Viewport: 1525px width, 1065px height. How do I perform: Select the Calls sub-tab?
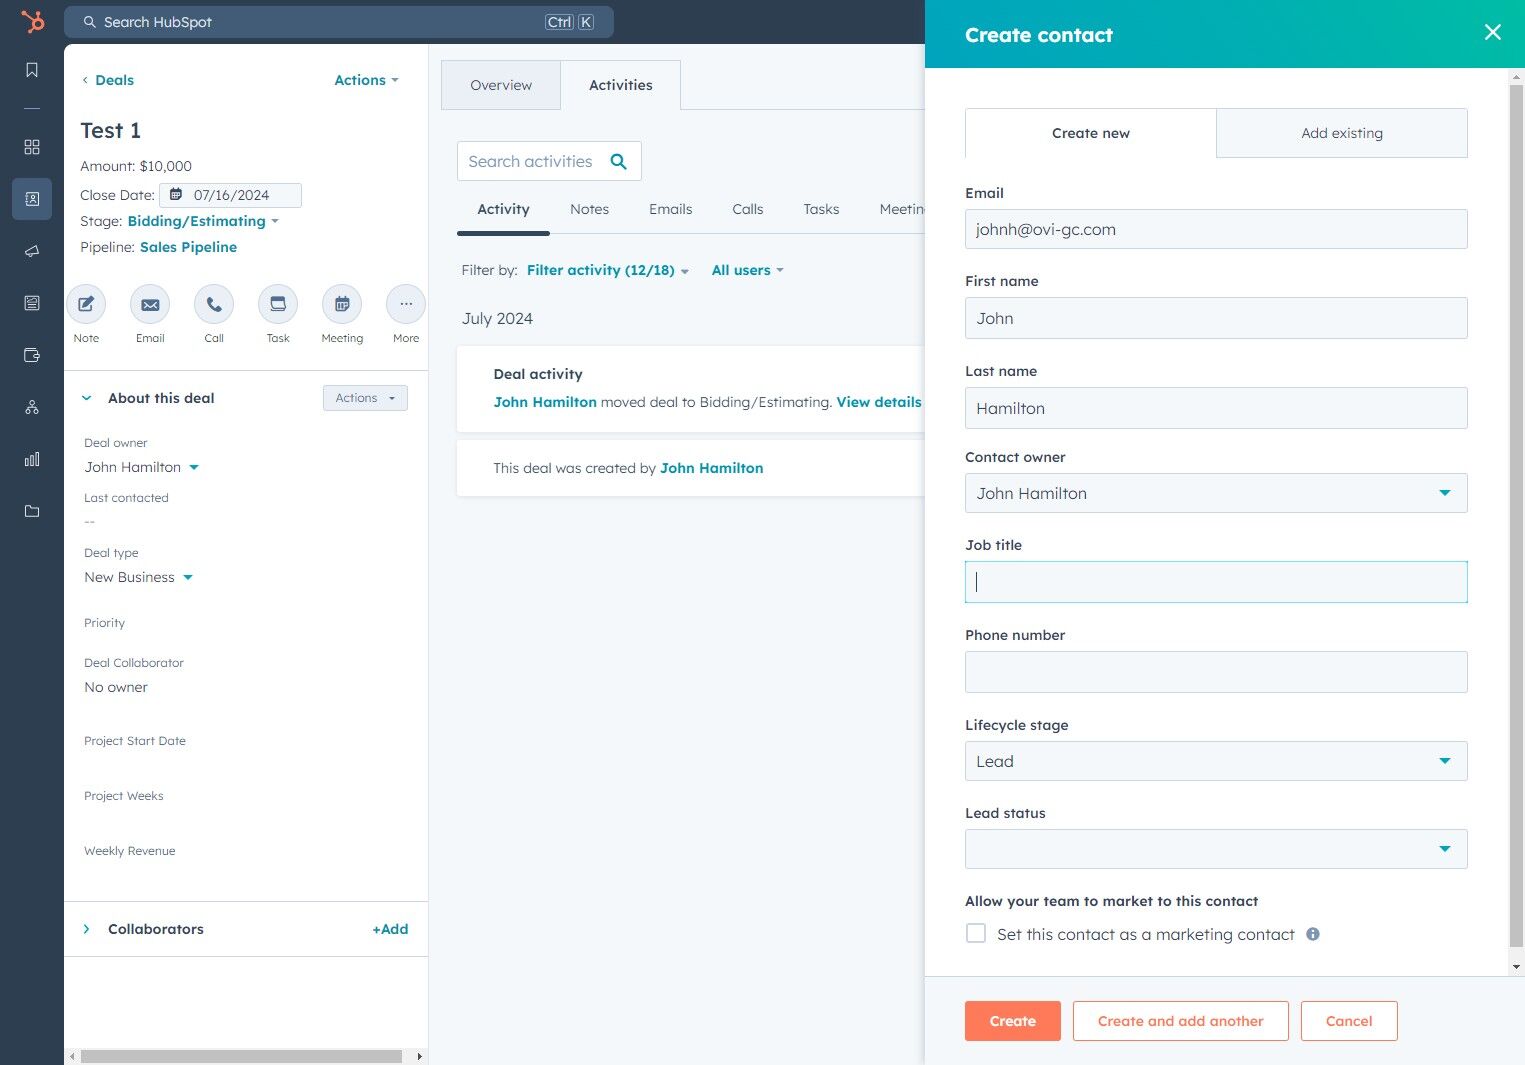747,209
